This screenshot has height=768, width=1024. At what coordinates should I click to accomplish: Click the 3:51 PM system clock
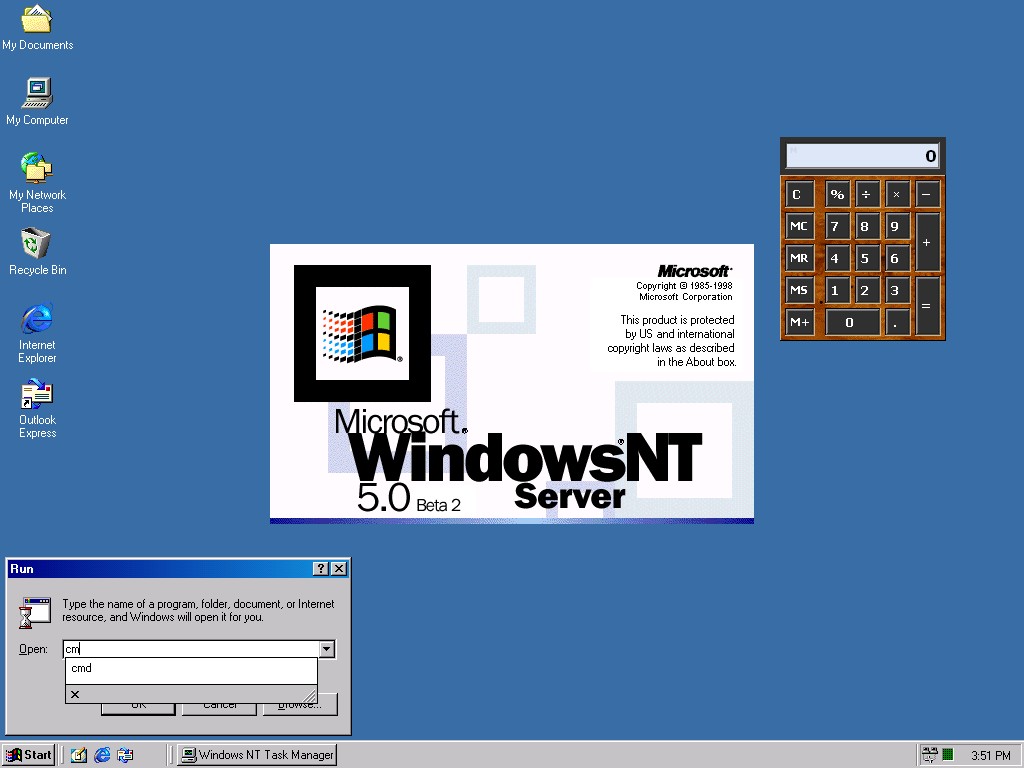click(x=990, y=756)
